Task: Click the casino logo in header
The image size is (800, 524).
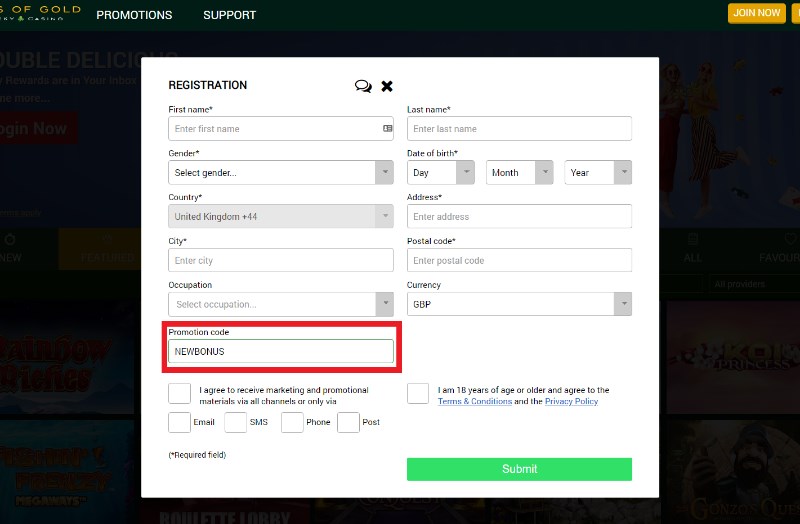Action: [x=40, y=13]
